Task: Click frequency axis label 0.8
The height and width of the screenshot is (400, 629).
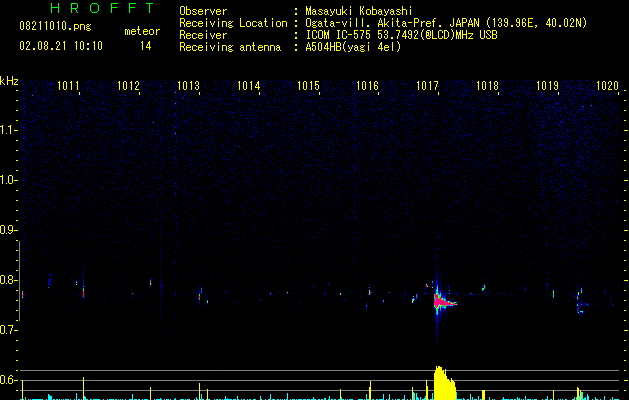Action: (x=8, y=280)
